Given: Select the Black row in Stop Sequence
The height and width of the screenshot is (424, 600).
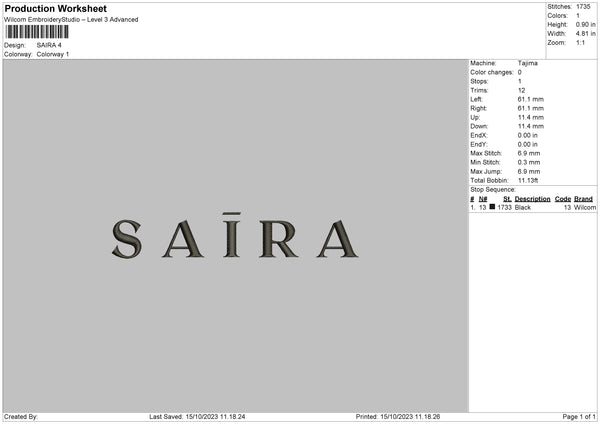Looking at the screenshot, I should 530,207.
